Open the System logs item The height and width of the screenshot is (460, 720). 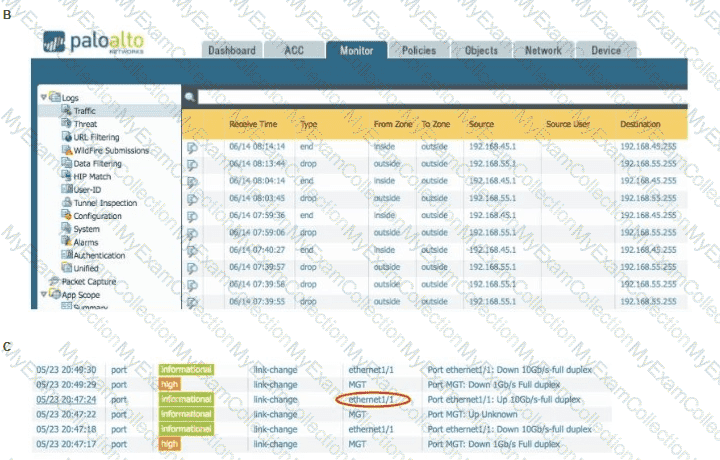pos(86,229)
